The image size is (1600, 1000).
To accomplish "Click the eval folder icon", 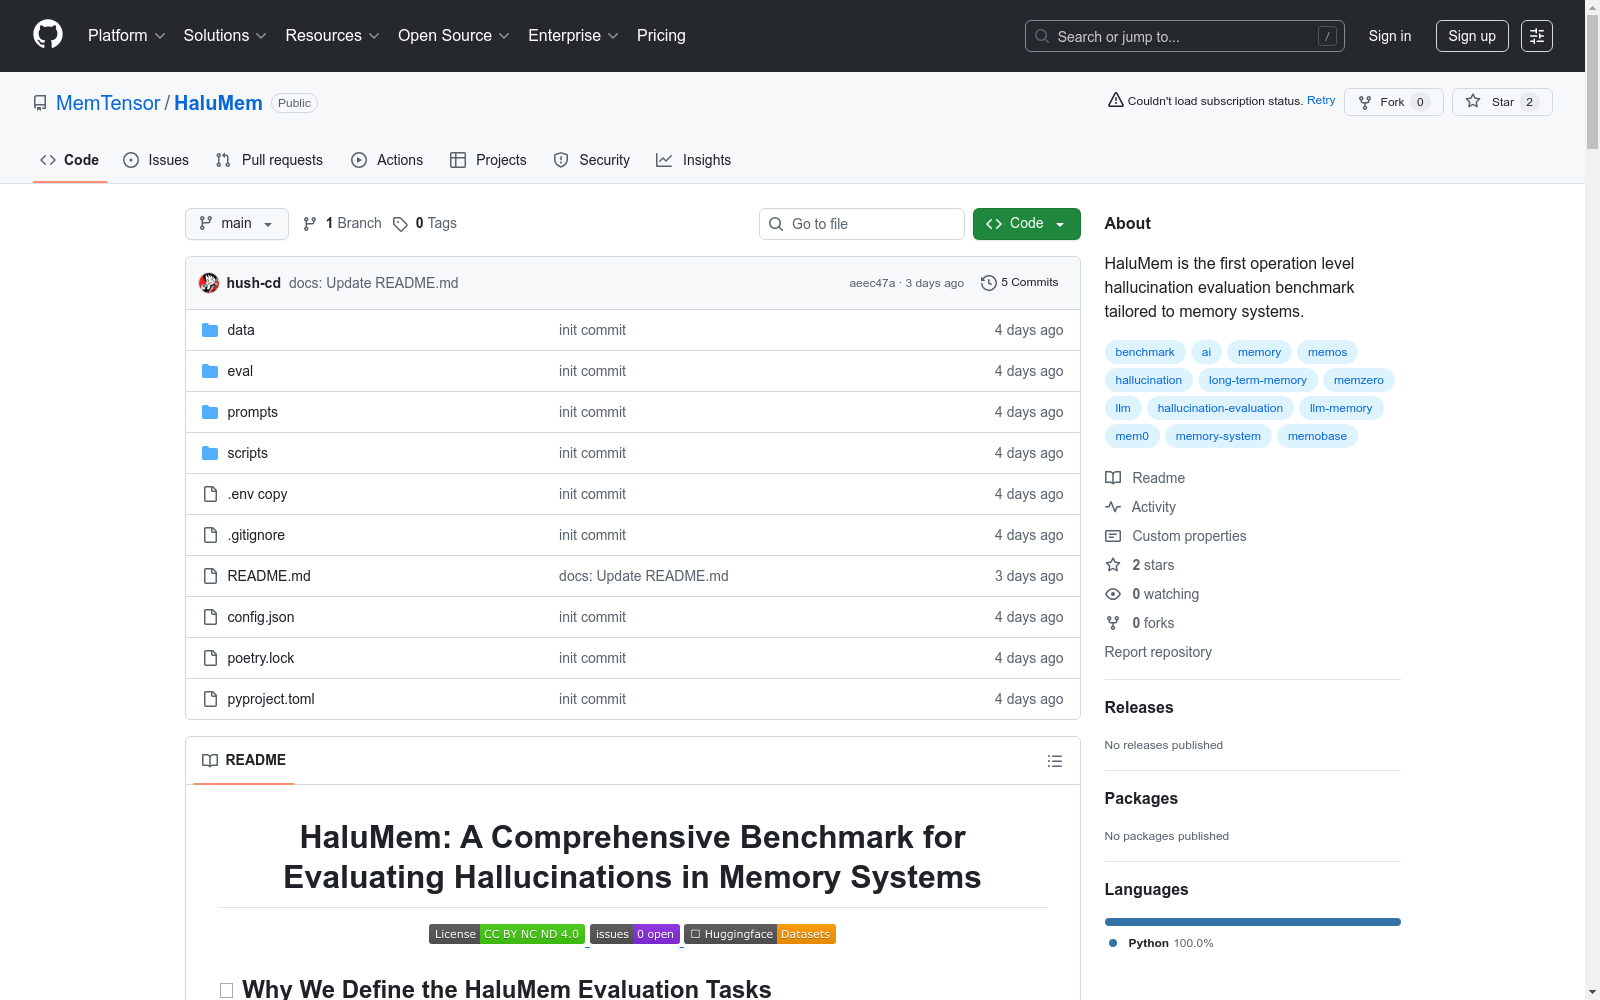I will pyautogui.click(x=210, y=371).
